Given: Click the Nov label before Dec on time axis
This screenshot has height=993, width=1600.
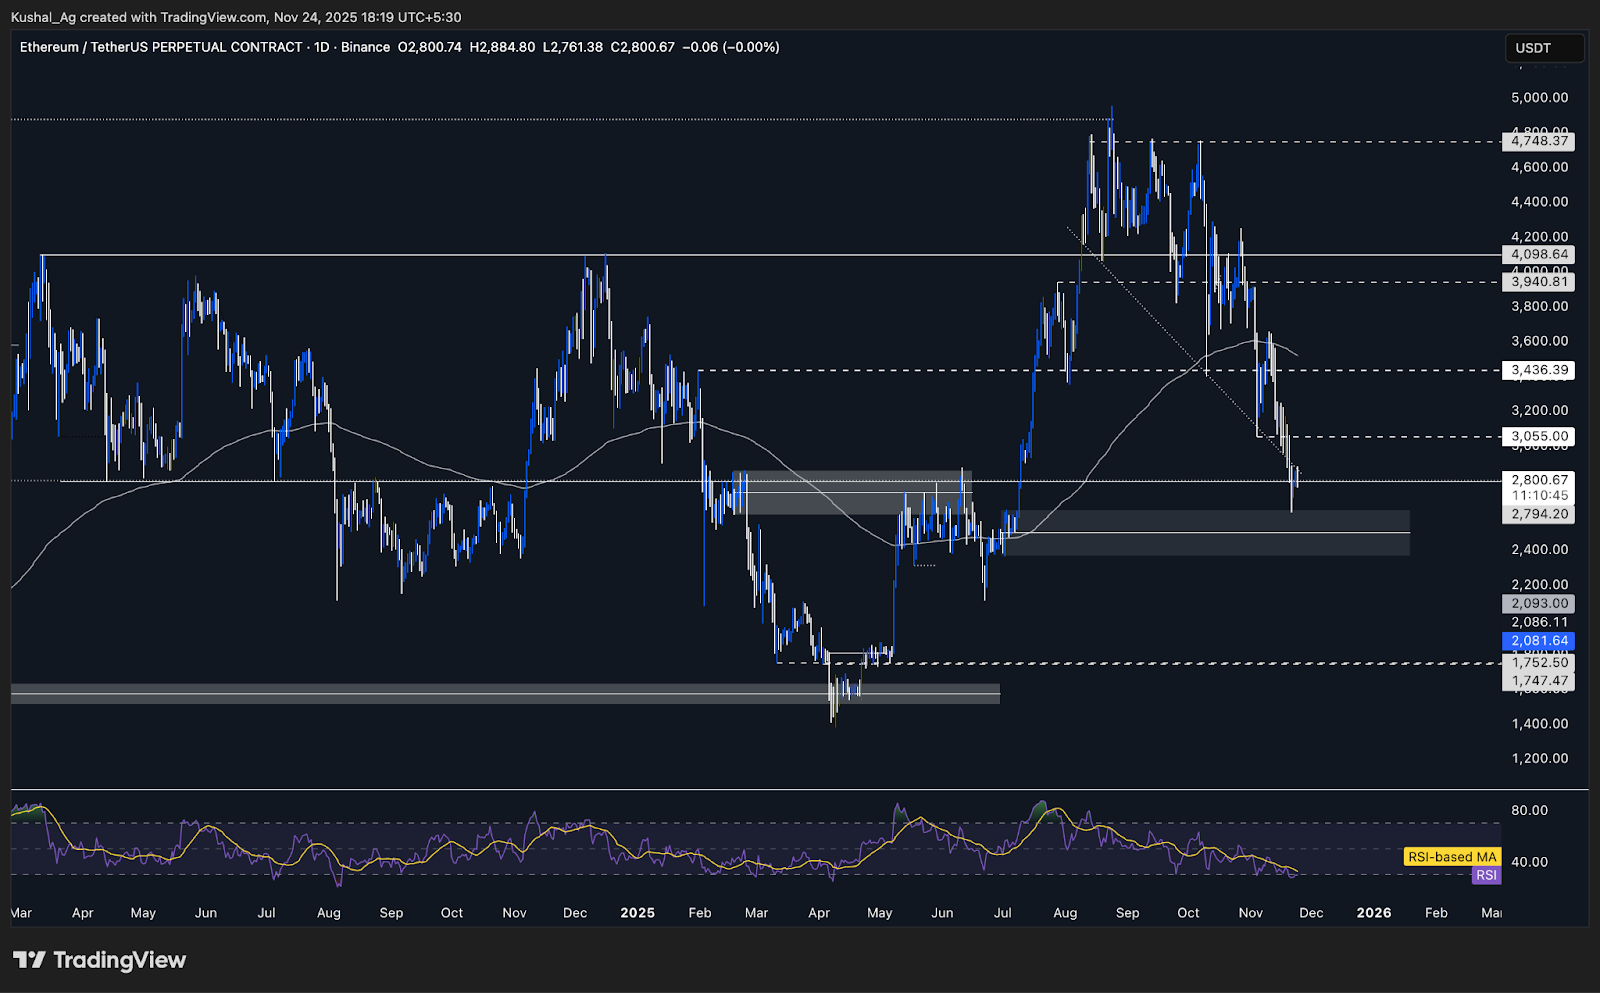Looking at the screenshot, I should pos(1250,913).
